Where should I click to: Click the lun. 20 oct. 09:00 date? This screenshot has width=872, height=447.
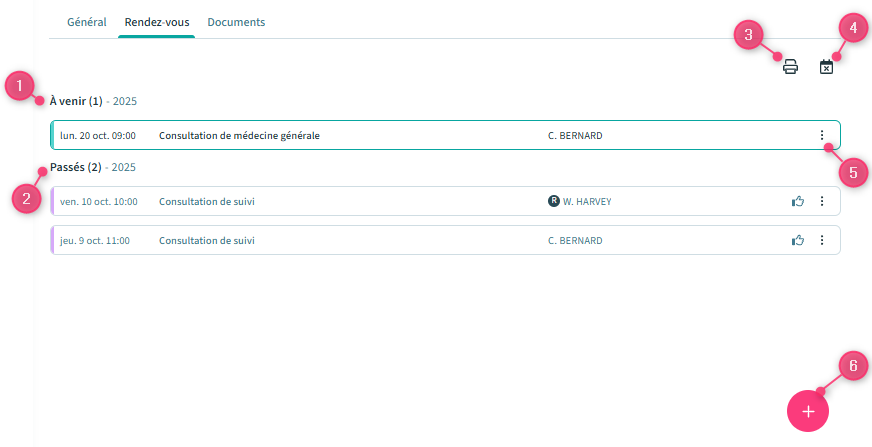(98, 135)
